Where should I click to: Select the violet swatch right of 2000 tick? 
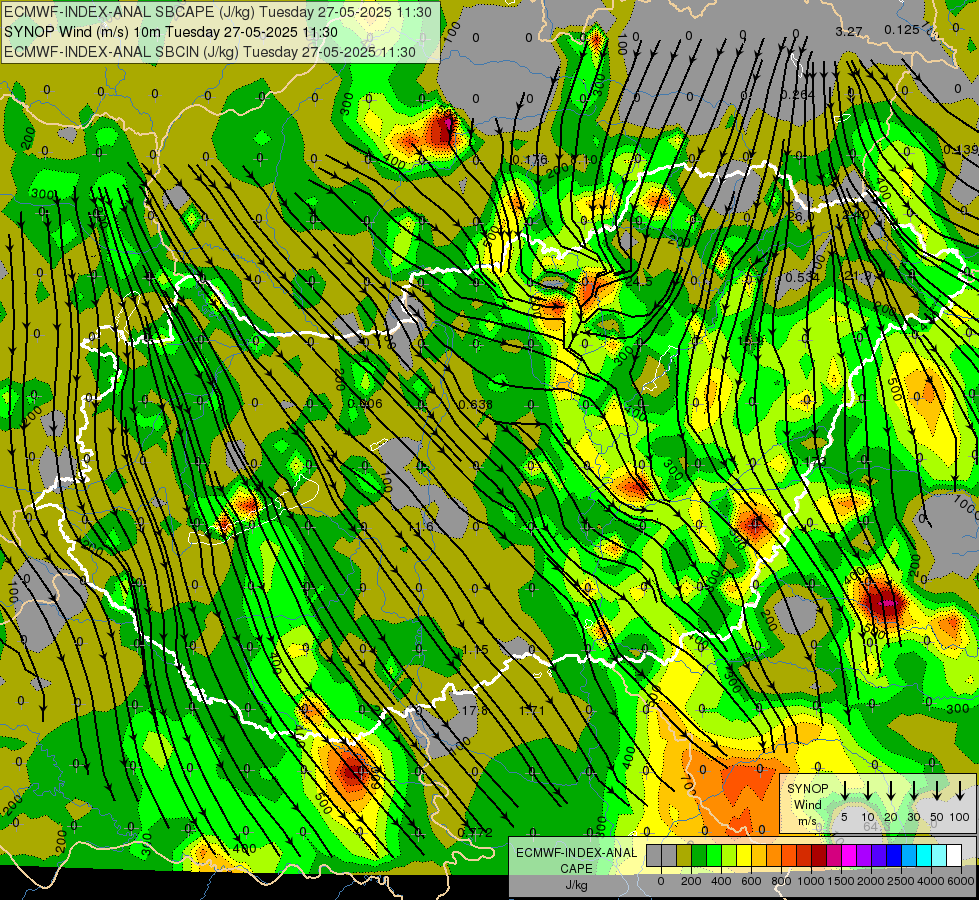880,856
